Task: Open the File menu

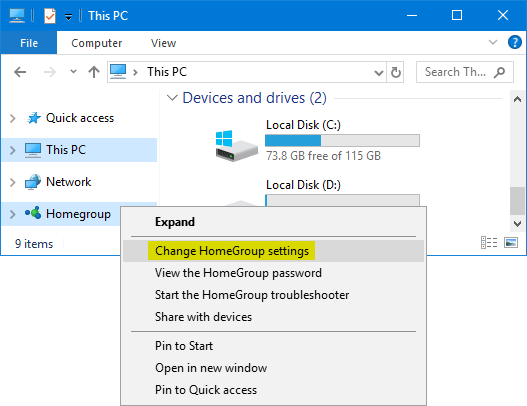Action: pos(29,43)
